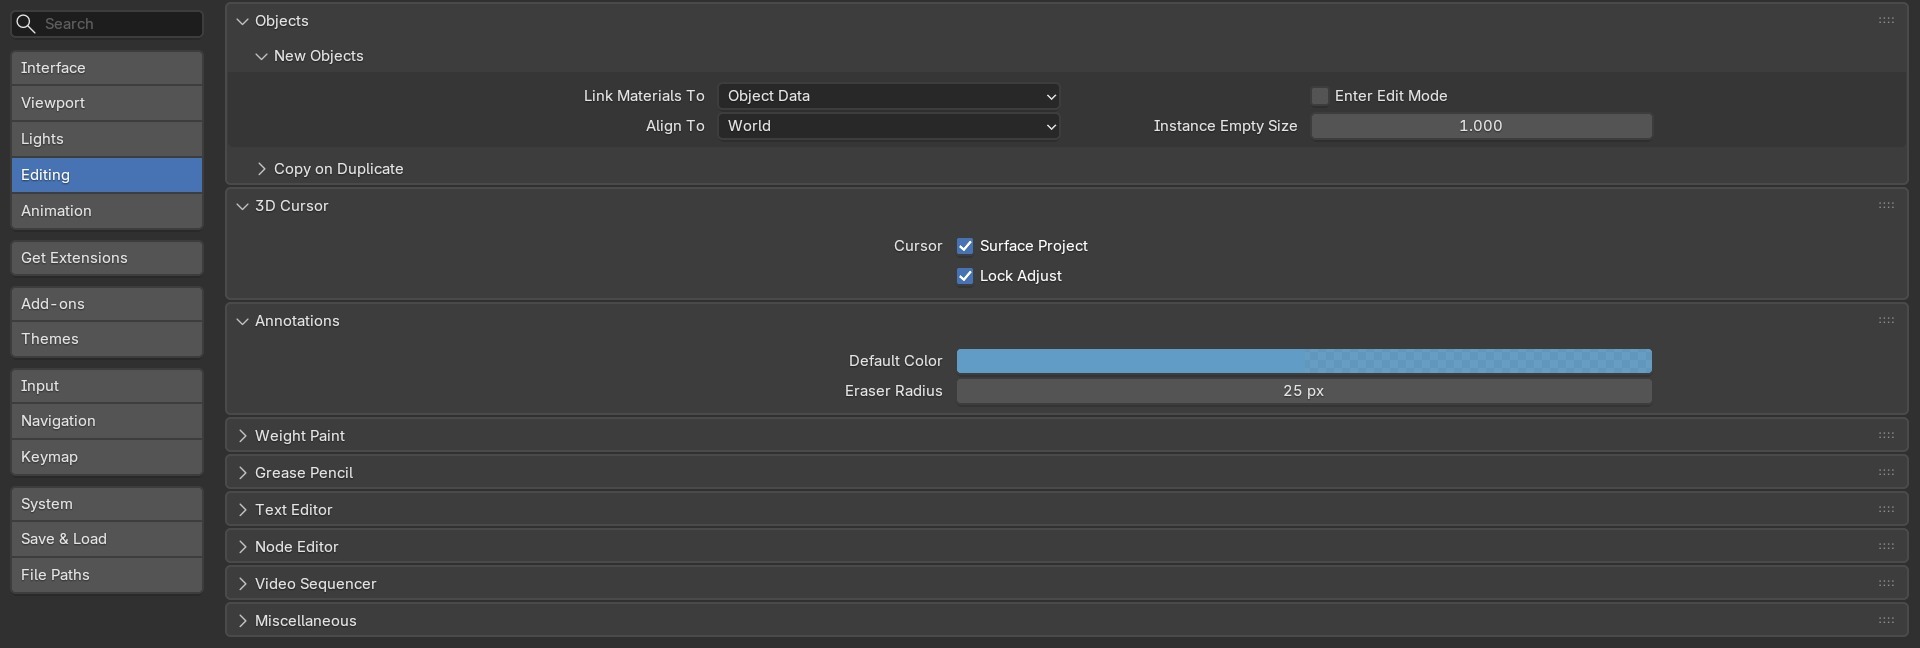Select the Save & Load tab
Image resolution: width=1920 pixels, height=648 pixels.
pyautogui.click(x=107, y=539)
